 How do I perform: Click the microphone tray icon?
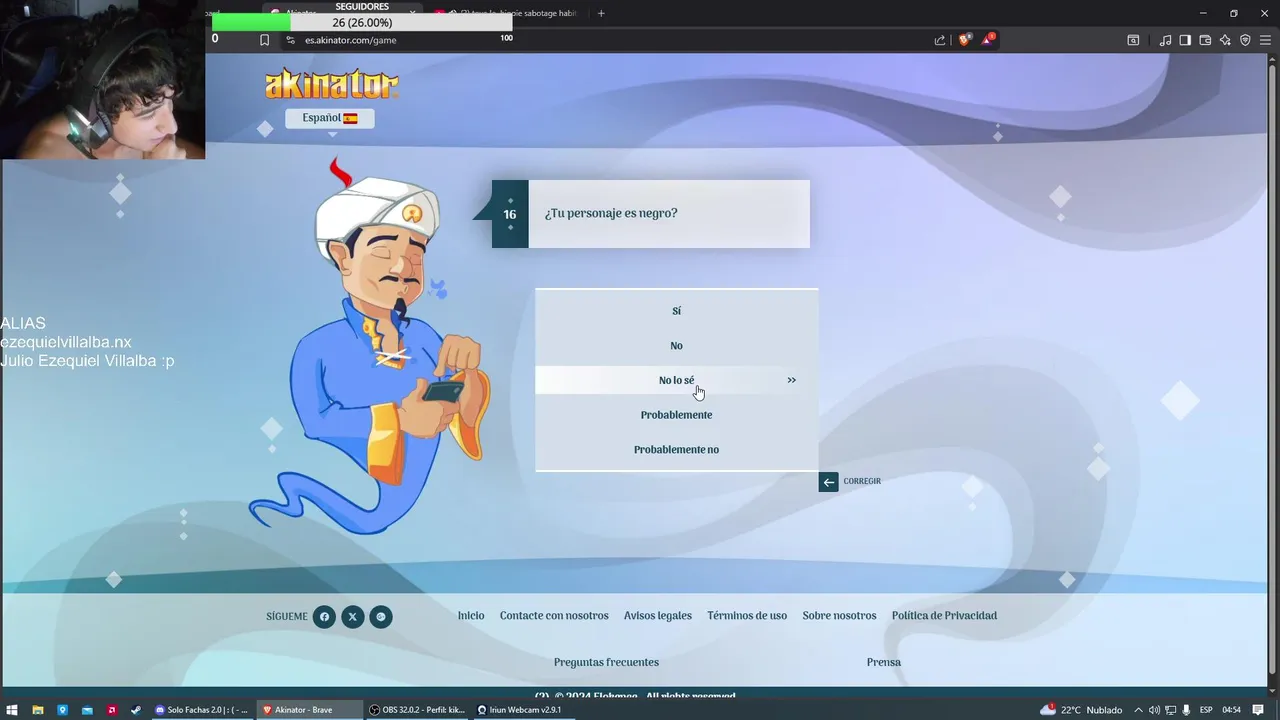(1186, 710)
